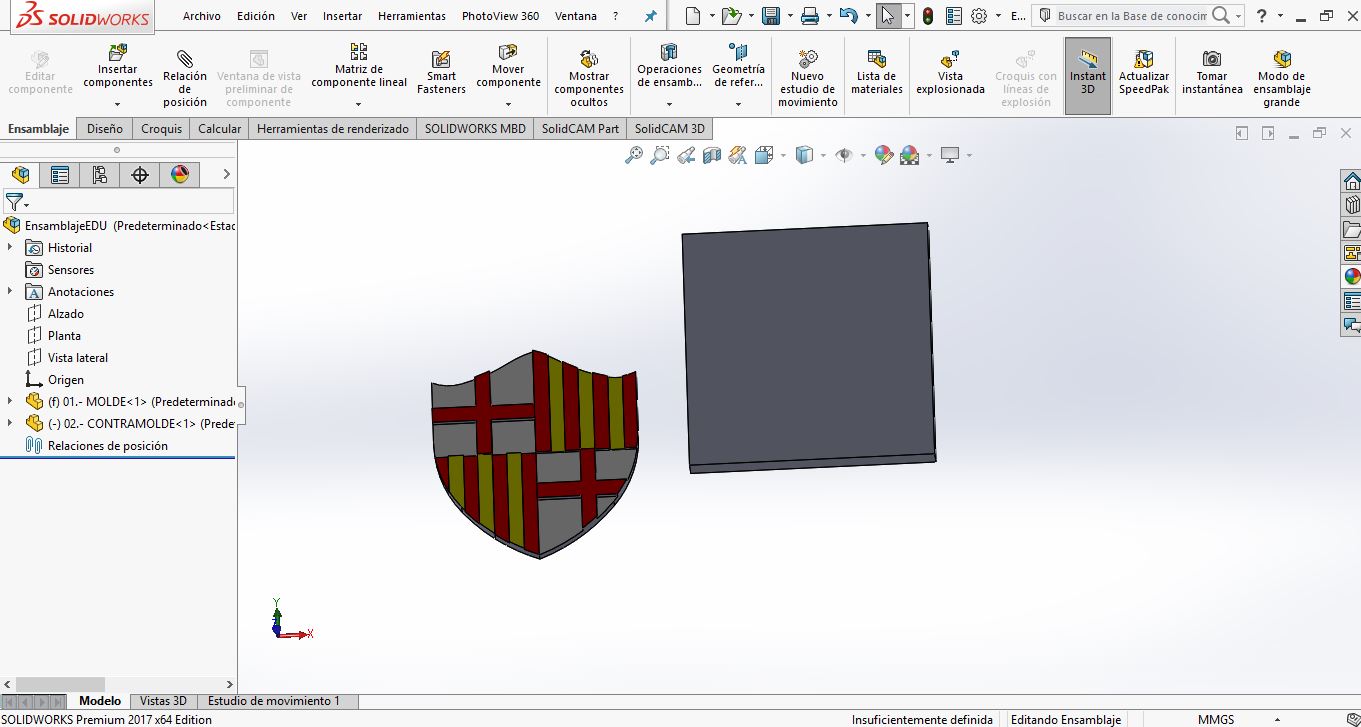The height and width of the screenshot is (727, 1361).
Task: Click Mostrar componentes ocultos
Action: coord(589,77)
